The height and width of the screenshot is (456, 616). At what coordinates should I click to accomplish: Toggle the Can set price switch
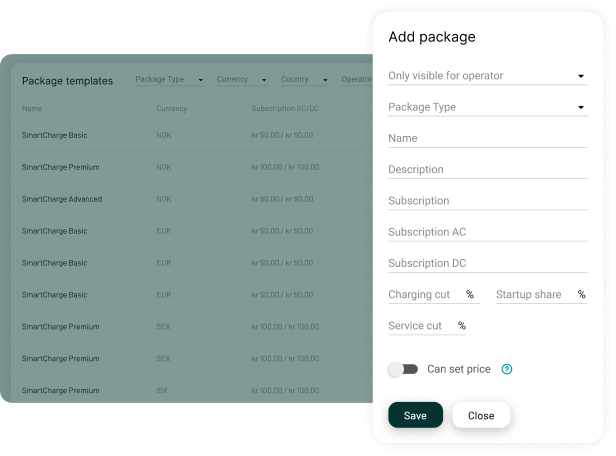403,369
